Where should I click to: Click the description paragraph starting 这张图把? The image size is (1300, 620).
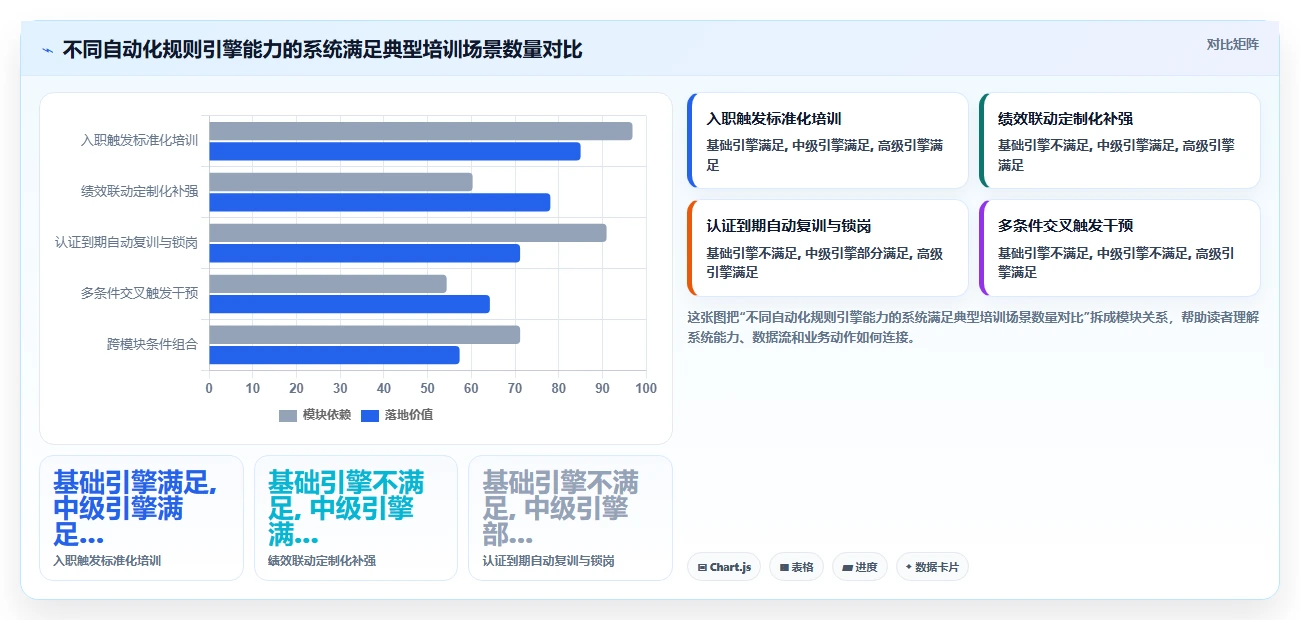click(972, 327)
